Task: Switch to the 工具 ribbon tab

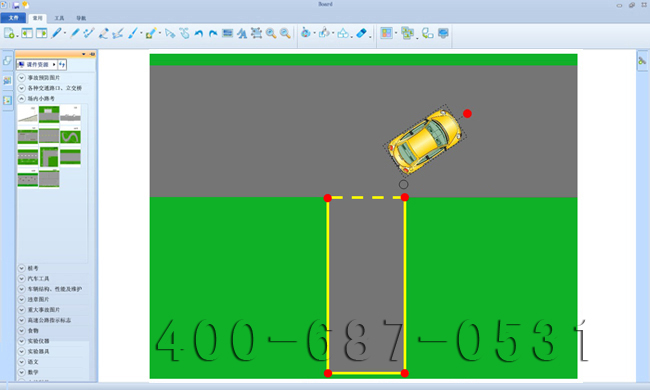Action: tap(59, 18)
